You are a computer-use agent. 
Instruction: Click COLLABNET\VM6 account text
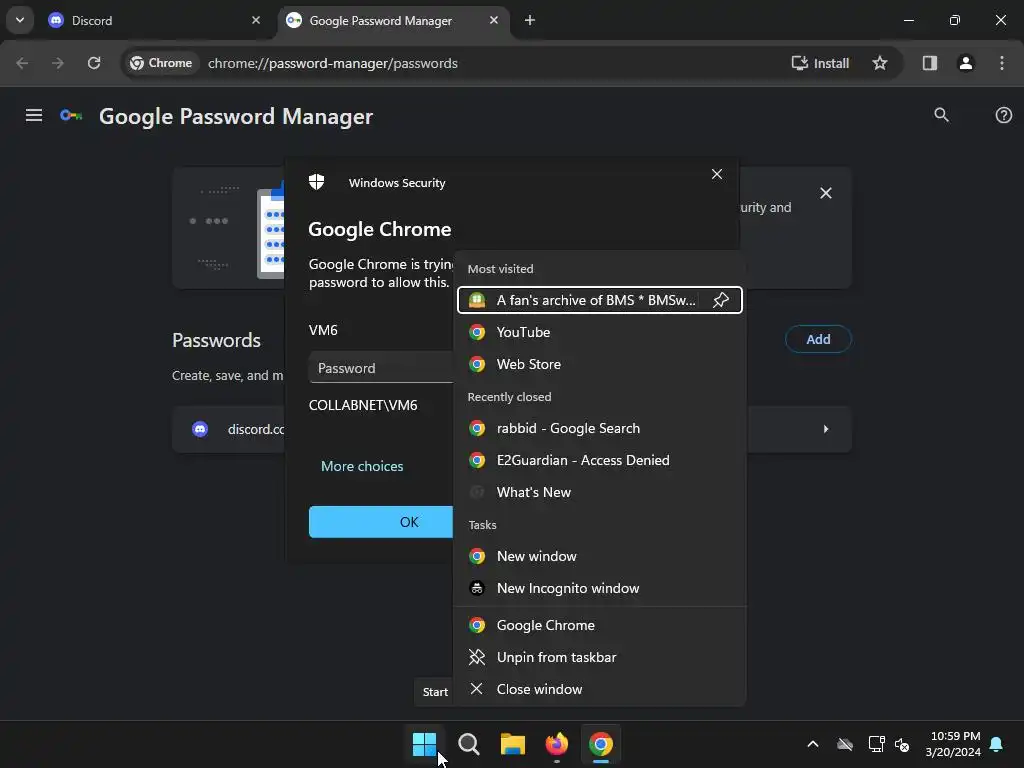[x=363, y=406]
